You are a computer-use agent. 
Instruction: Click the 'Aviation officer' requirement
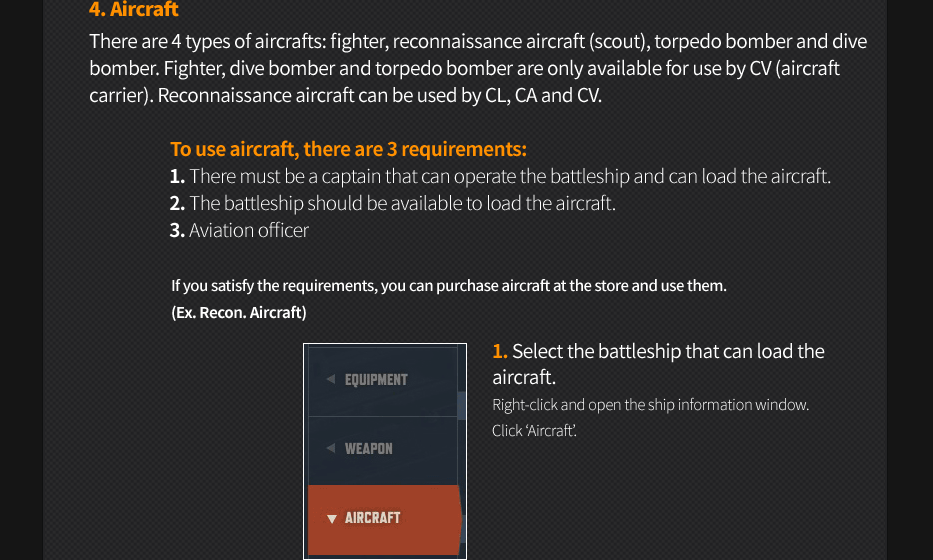(239, 230)
